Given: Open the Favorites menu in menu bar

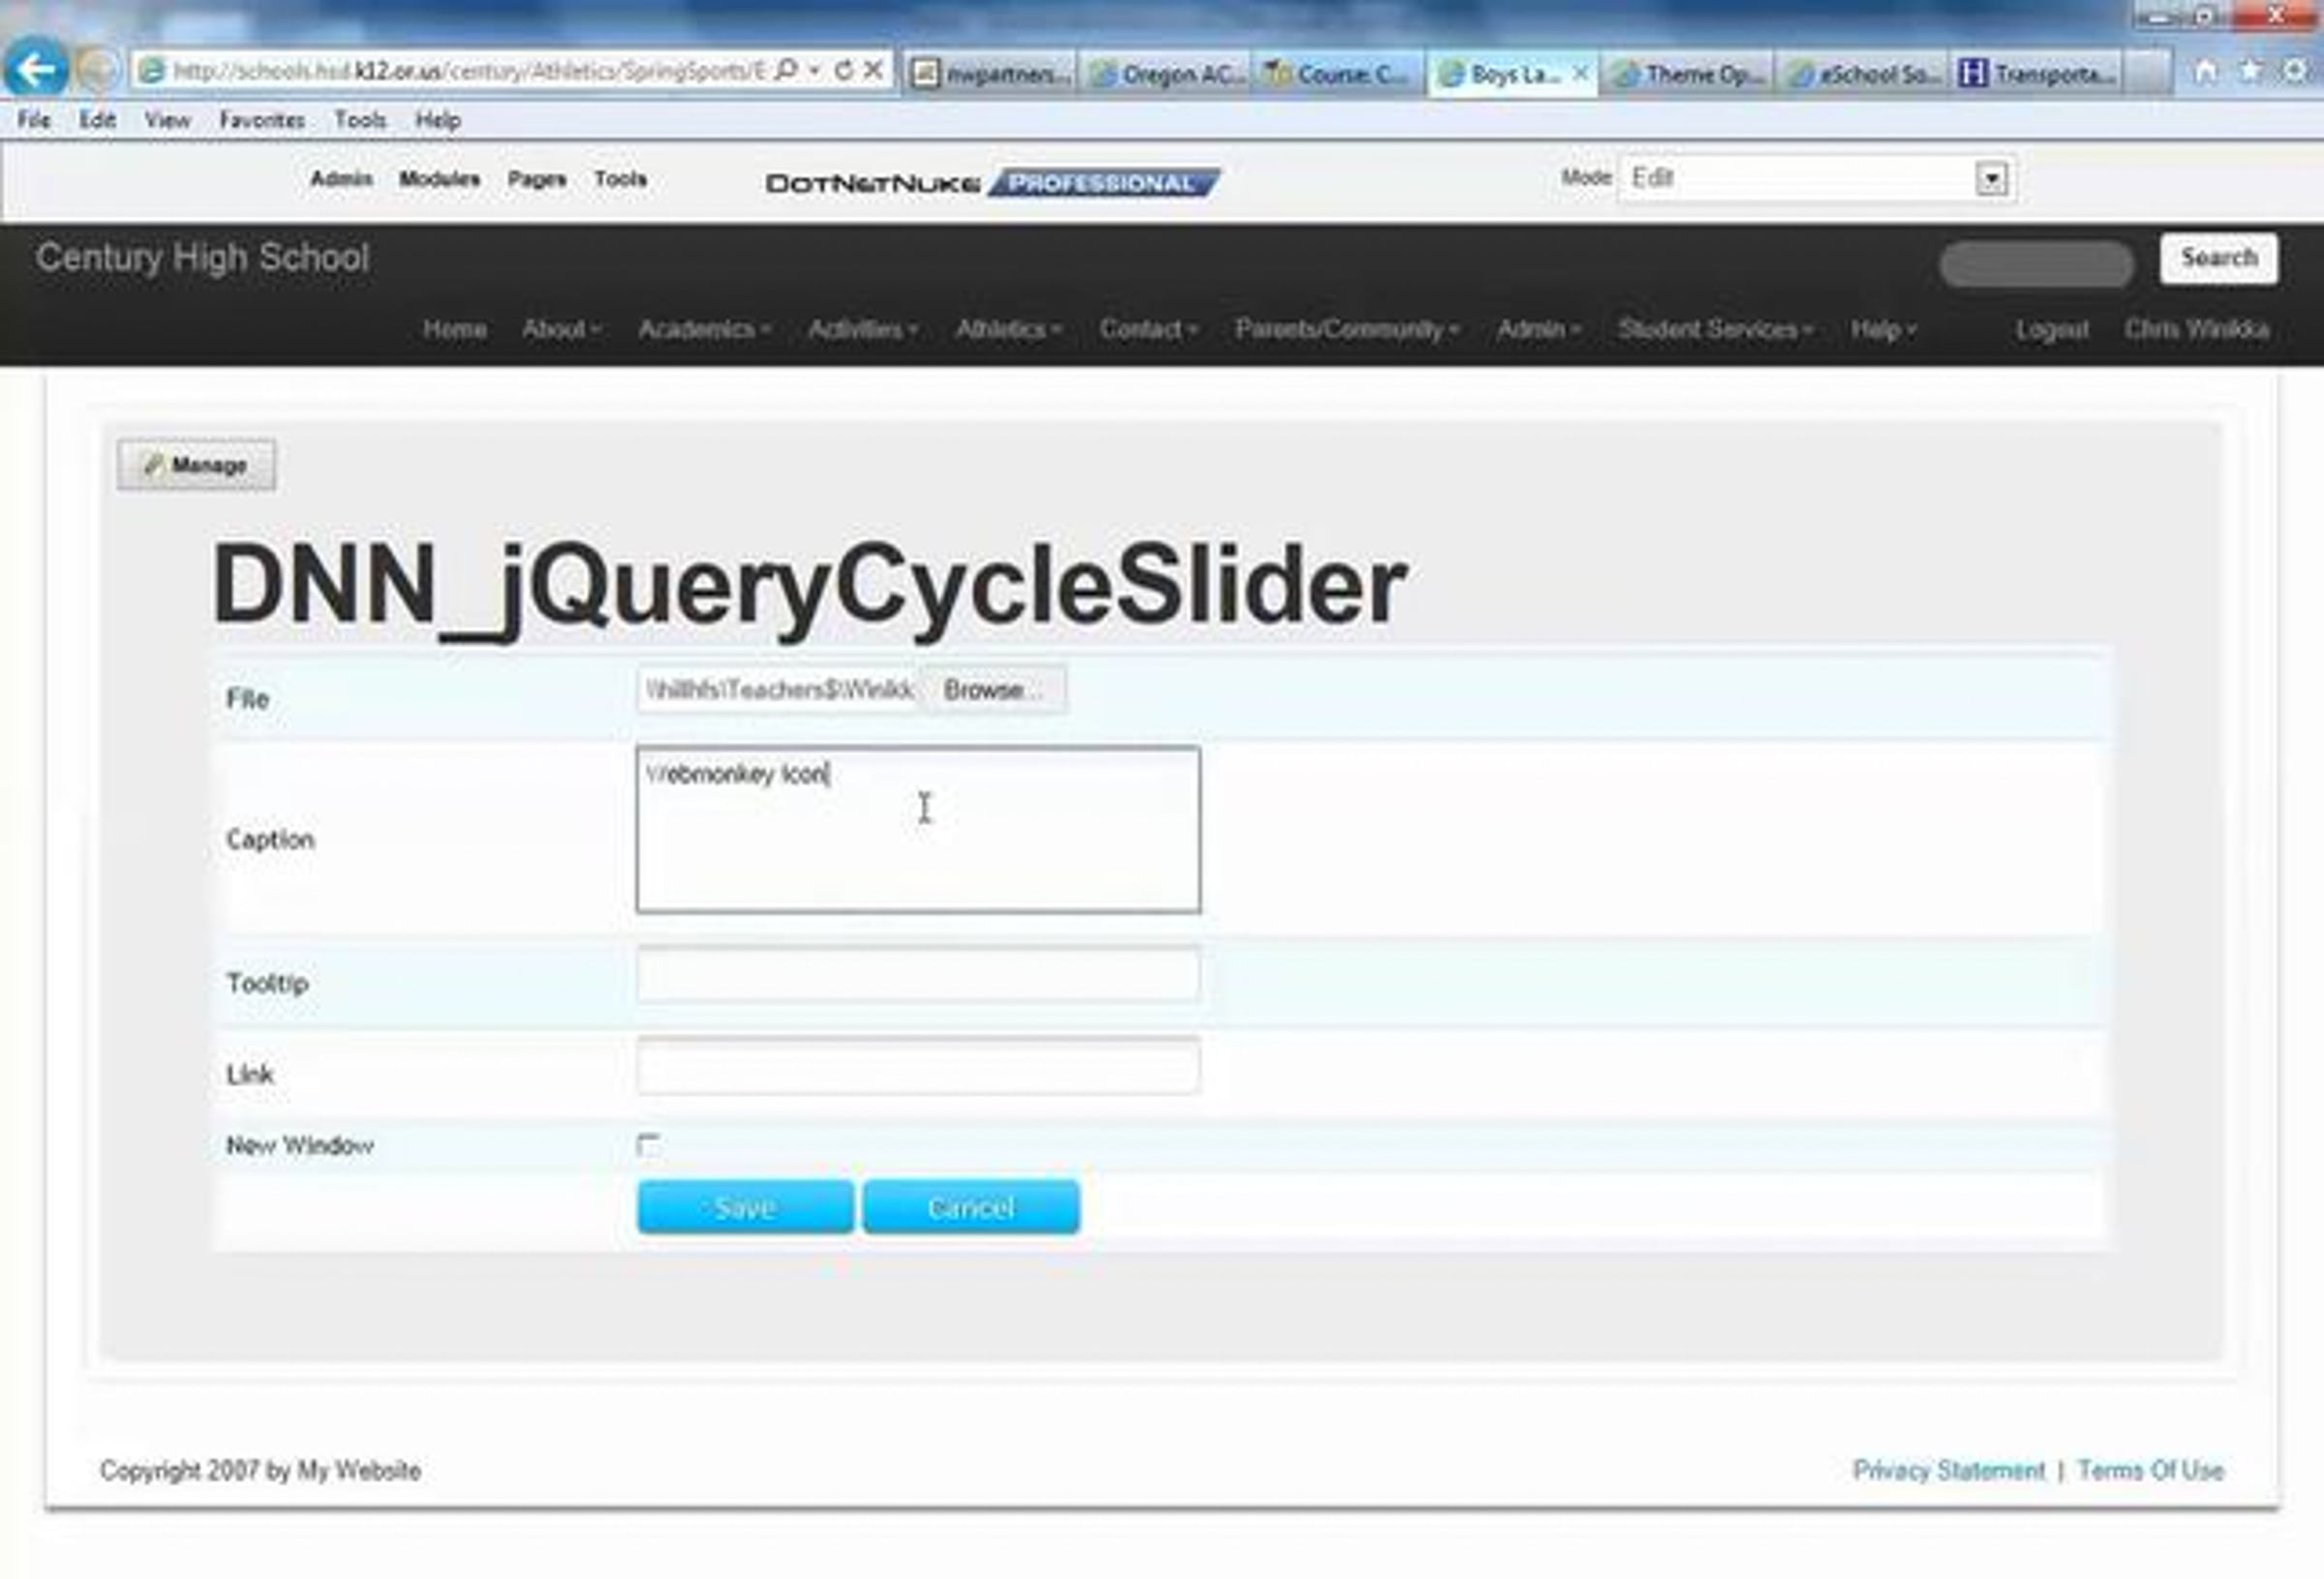Looking at the screenshot, I should [262, 120].
